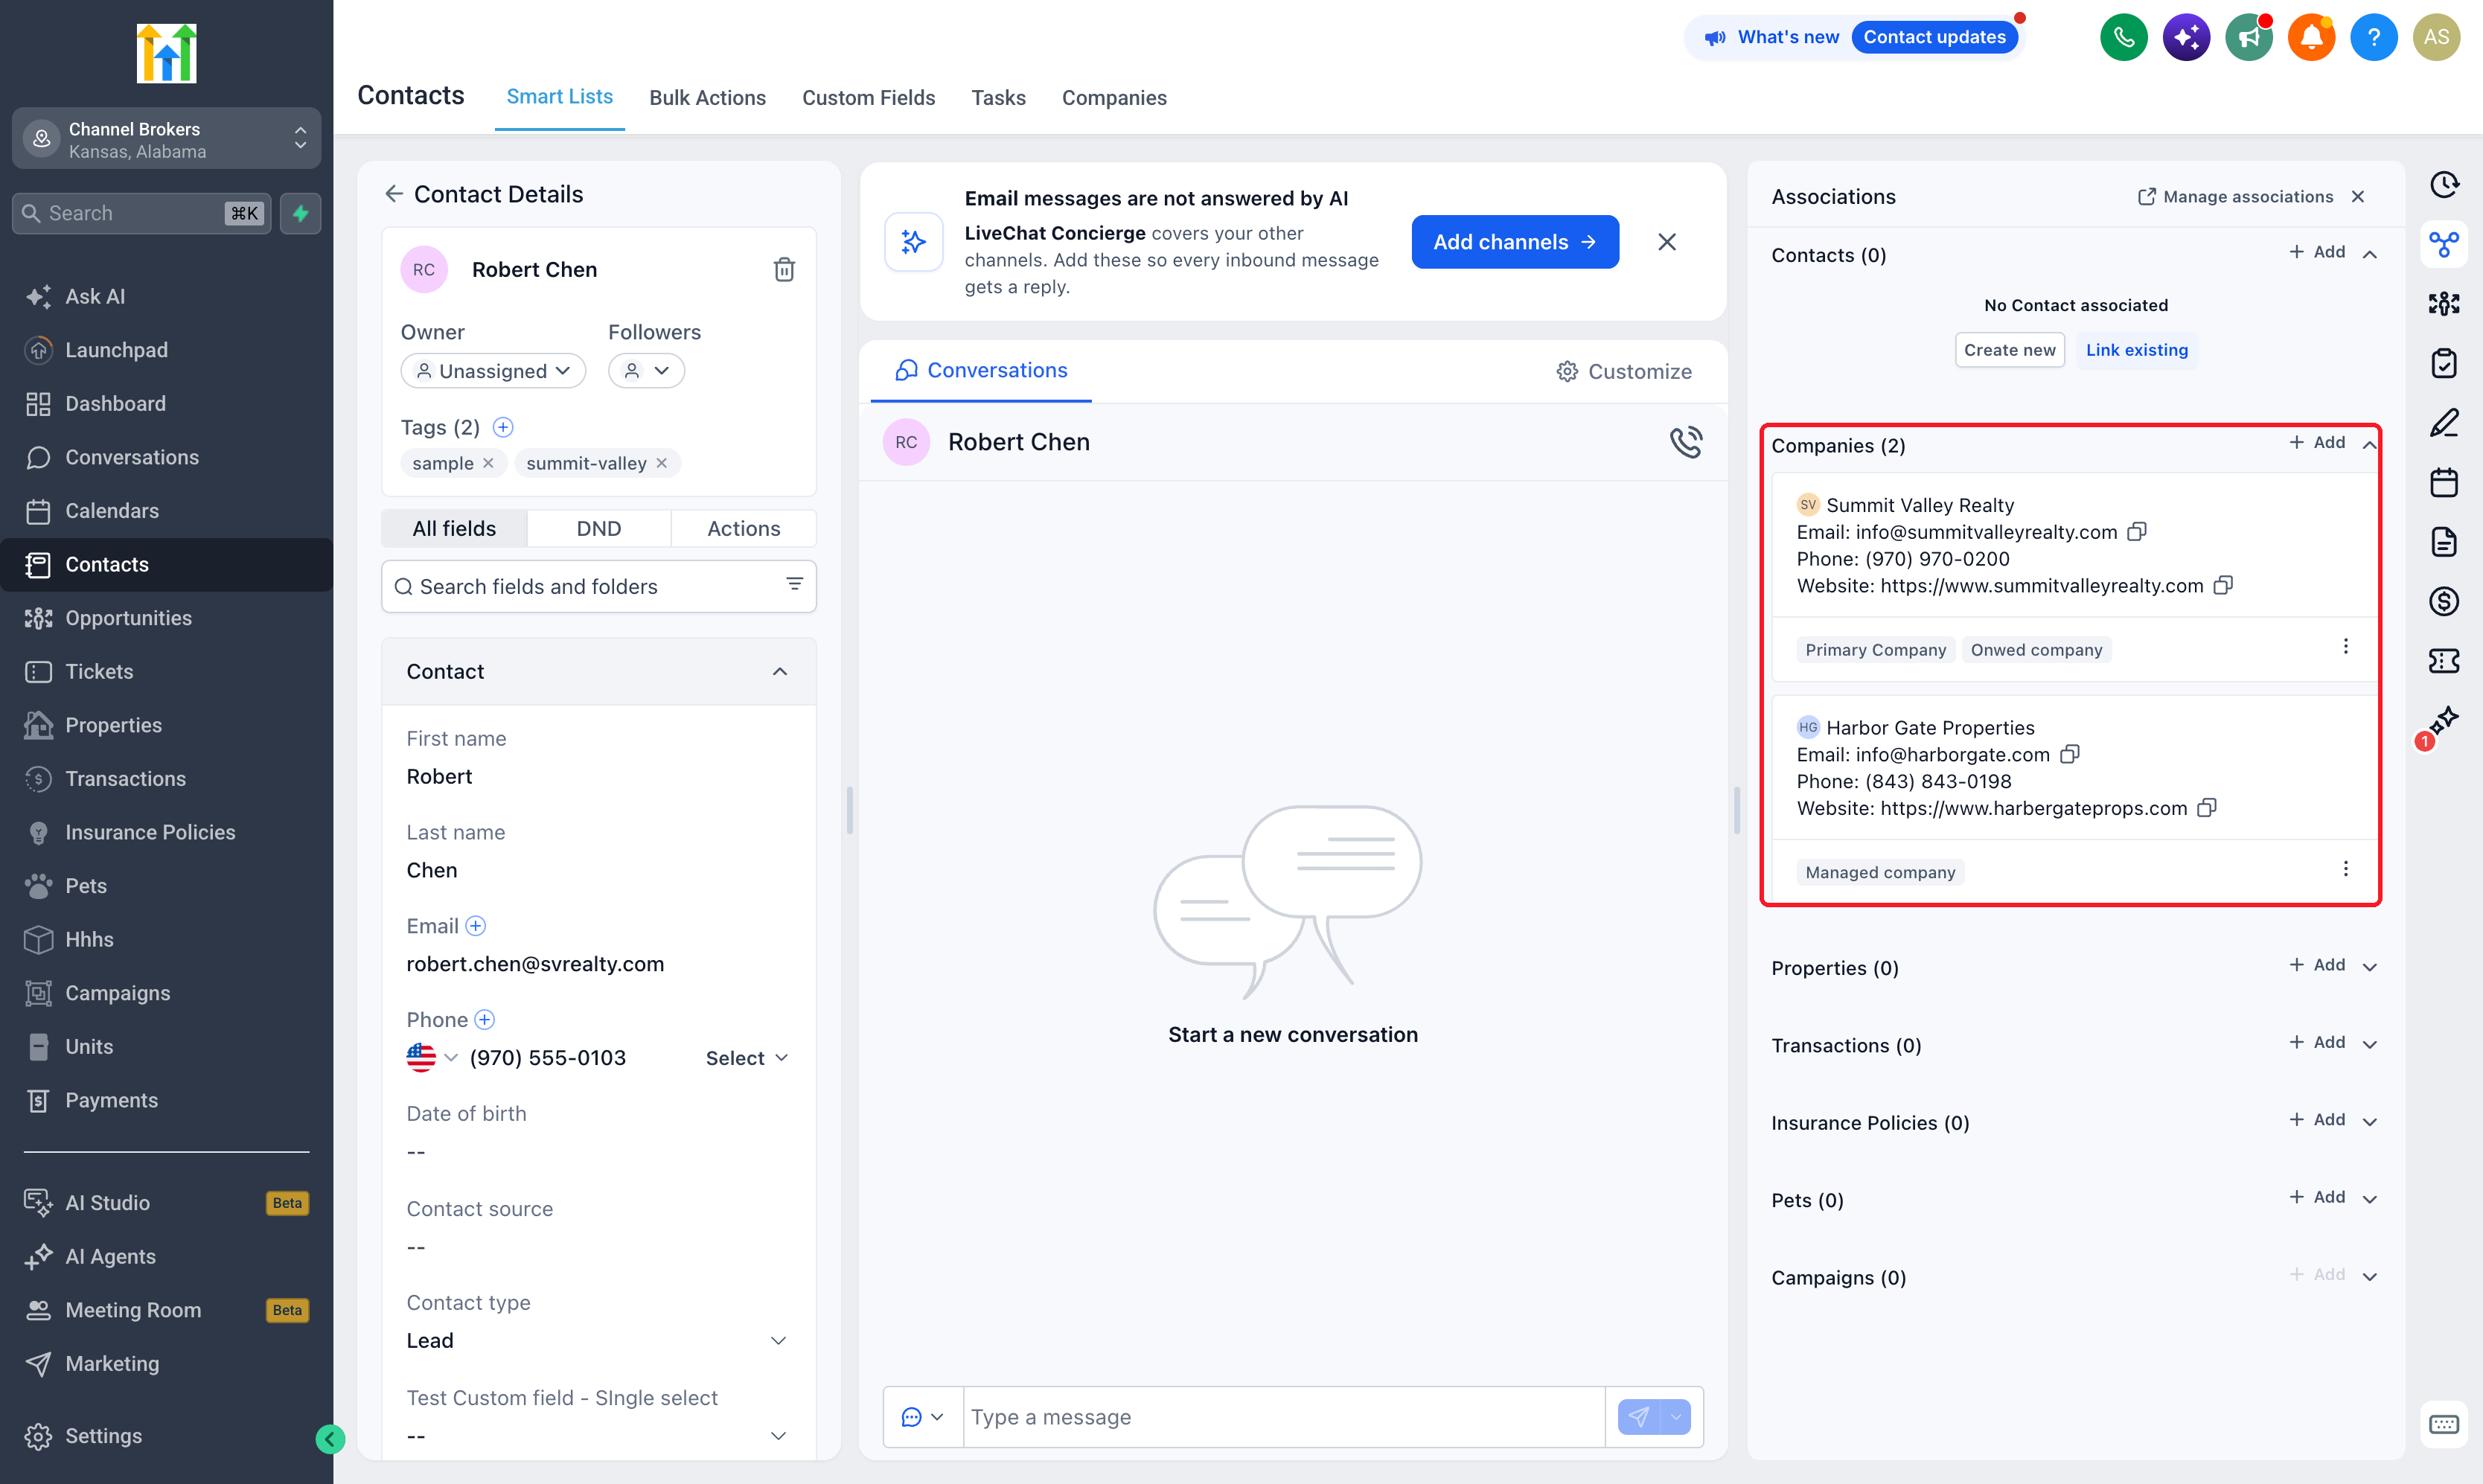2483x1484 pixels.
Task: Click the Customize button
Action: tap(1624, 371)
